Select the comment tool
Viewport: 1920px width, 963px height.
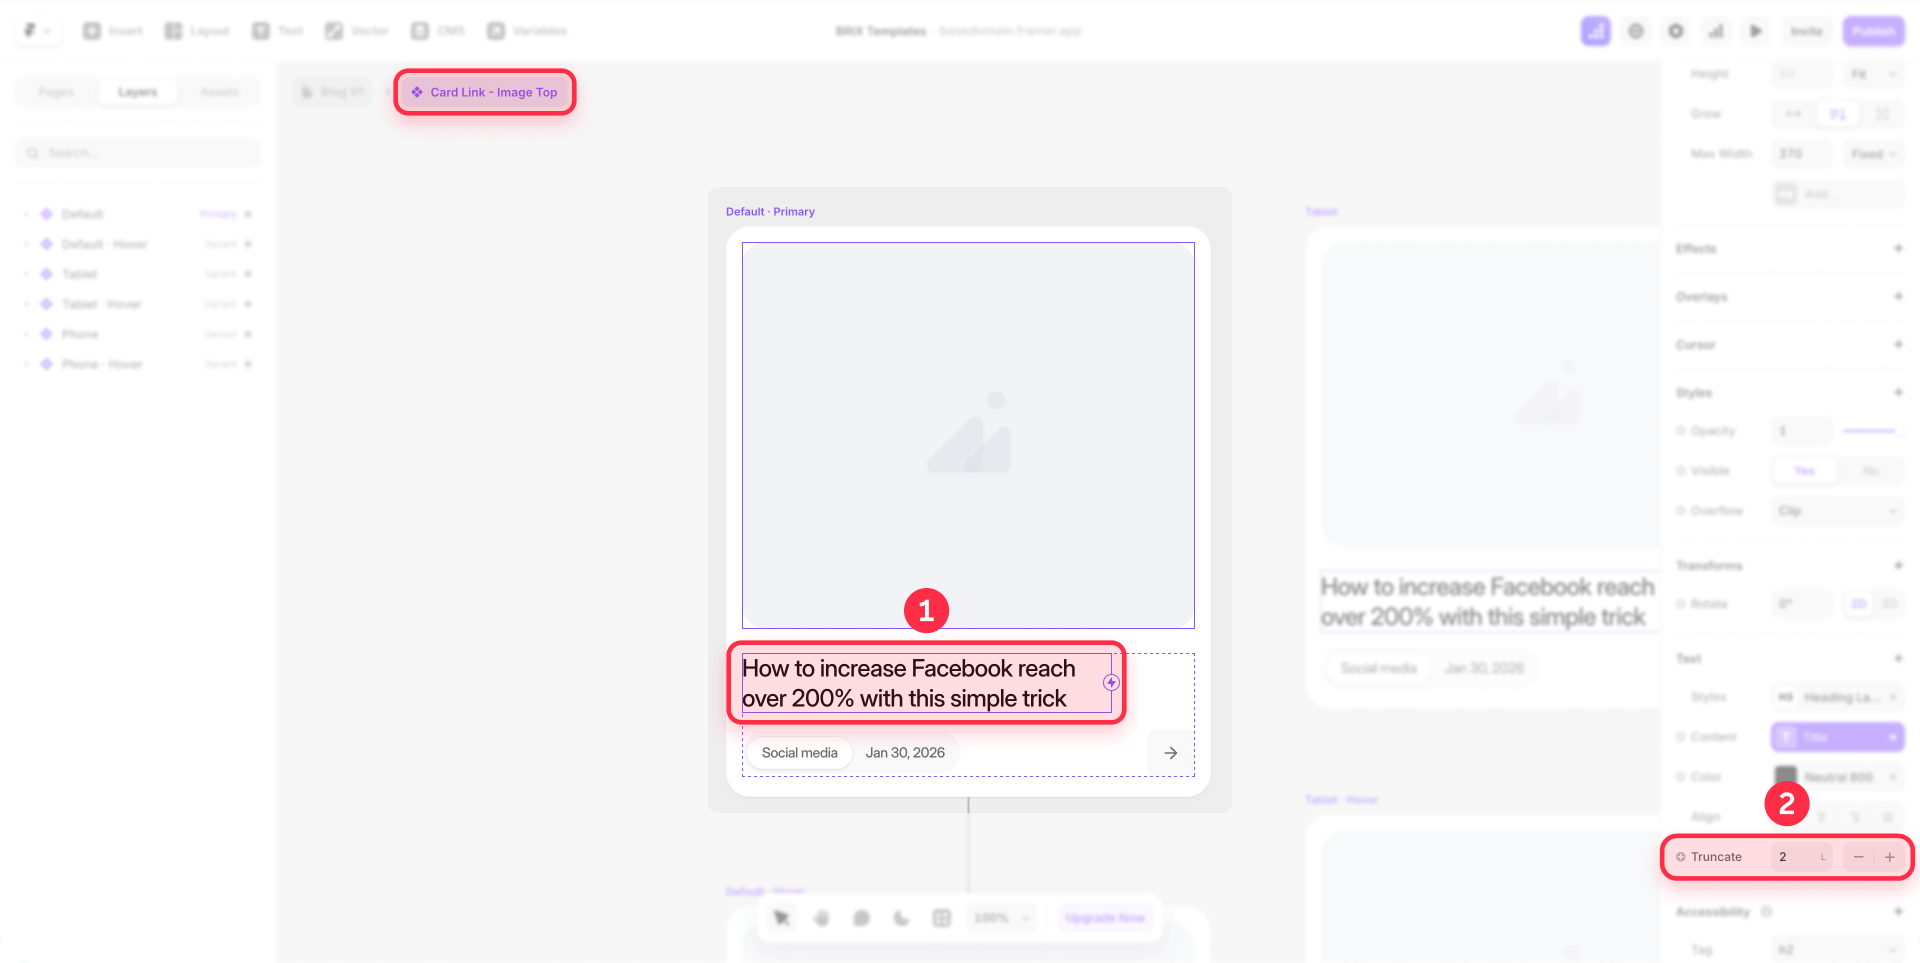862,918
